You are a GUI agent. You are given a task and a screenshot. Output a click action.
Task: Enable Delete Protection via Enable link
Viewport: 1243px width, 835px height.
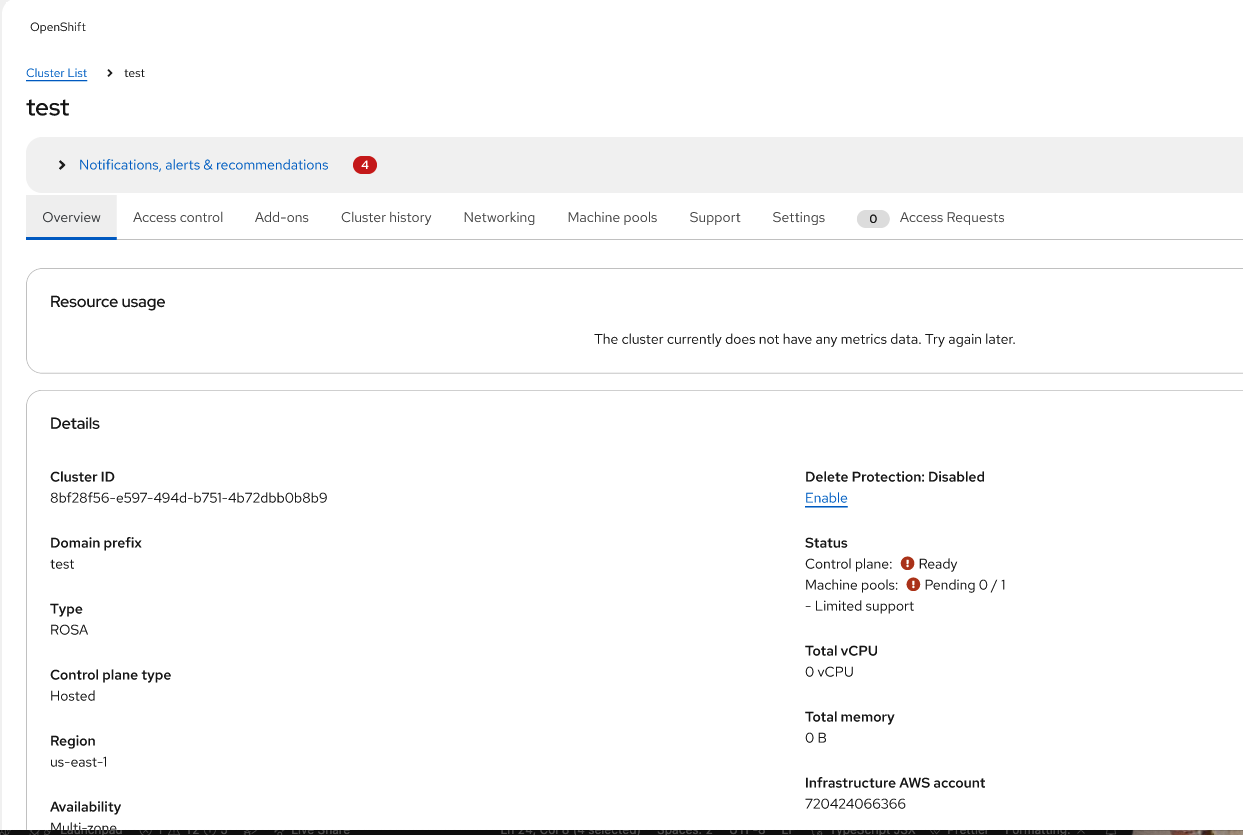coord(826,498)
